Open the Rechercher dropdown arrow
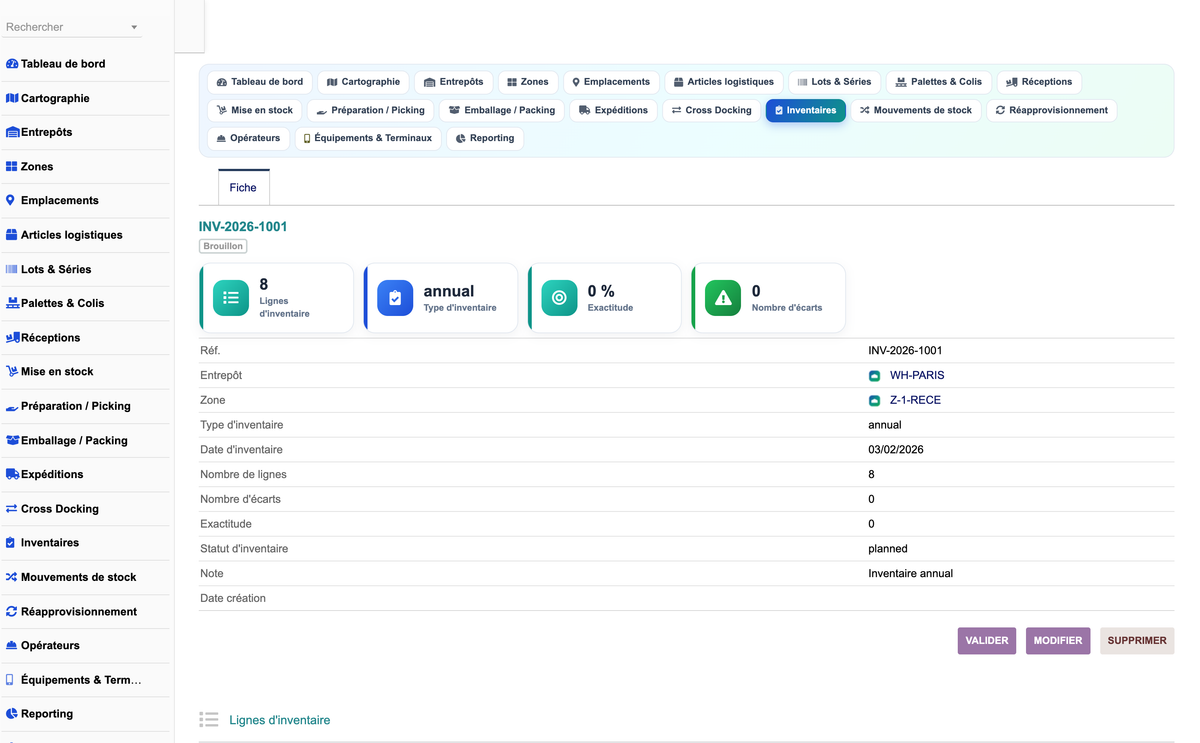Viewport: 1200px width, 743px height. coord(134,27)
